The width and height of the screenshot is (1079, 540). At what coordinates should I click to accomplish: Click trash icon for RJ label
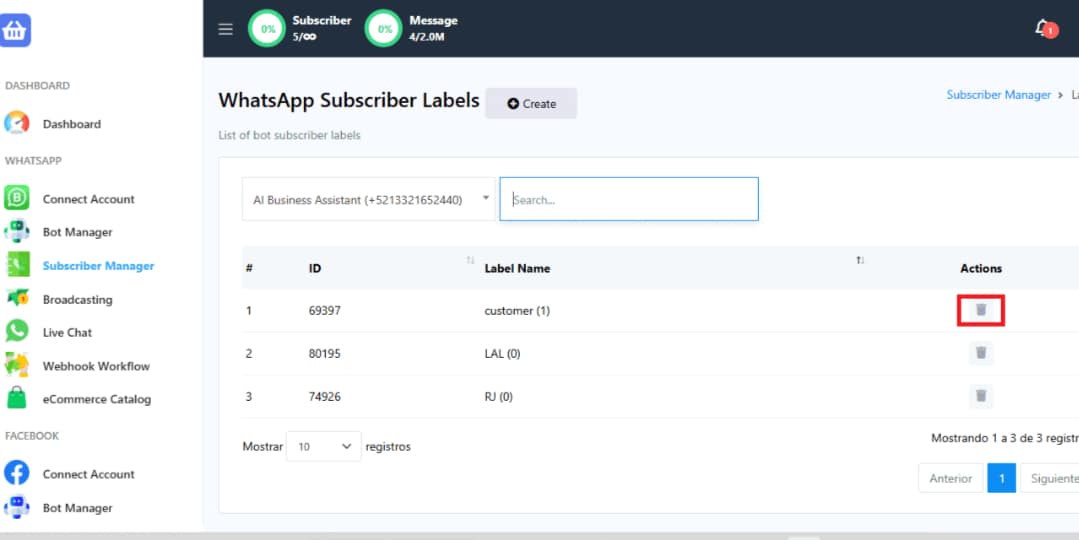point(981,396)
